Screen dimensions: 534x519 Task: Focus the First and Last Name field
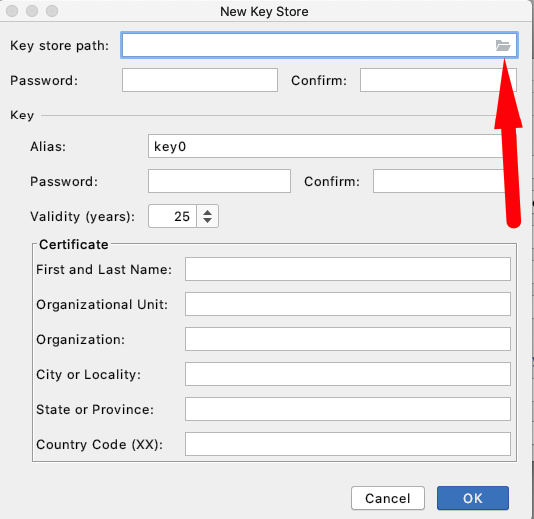pyautogui.click(x=348, y=269)
